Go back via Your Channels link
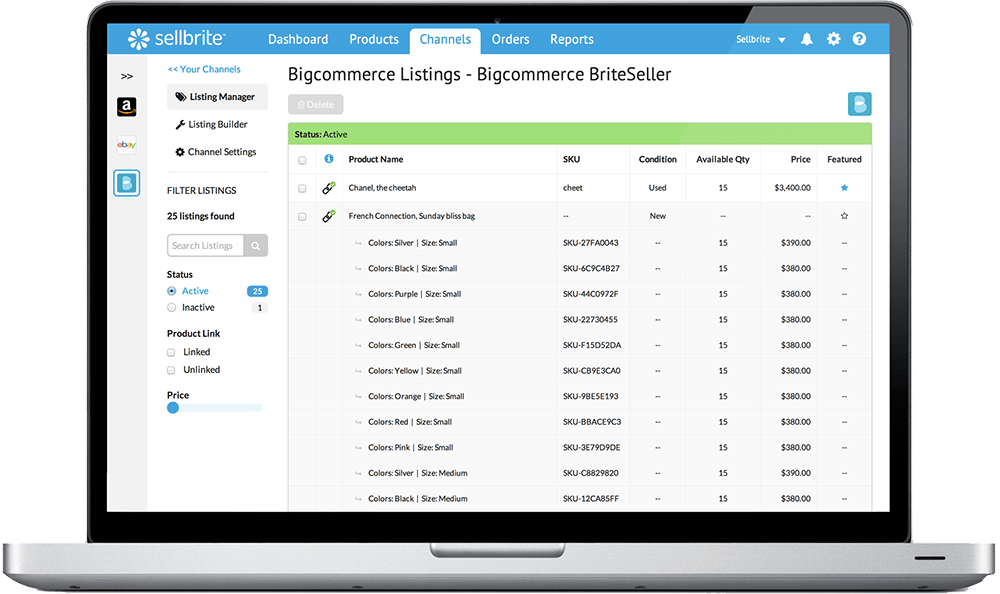 tap(204, 69)
